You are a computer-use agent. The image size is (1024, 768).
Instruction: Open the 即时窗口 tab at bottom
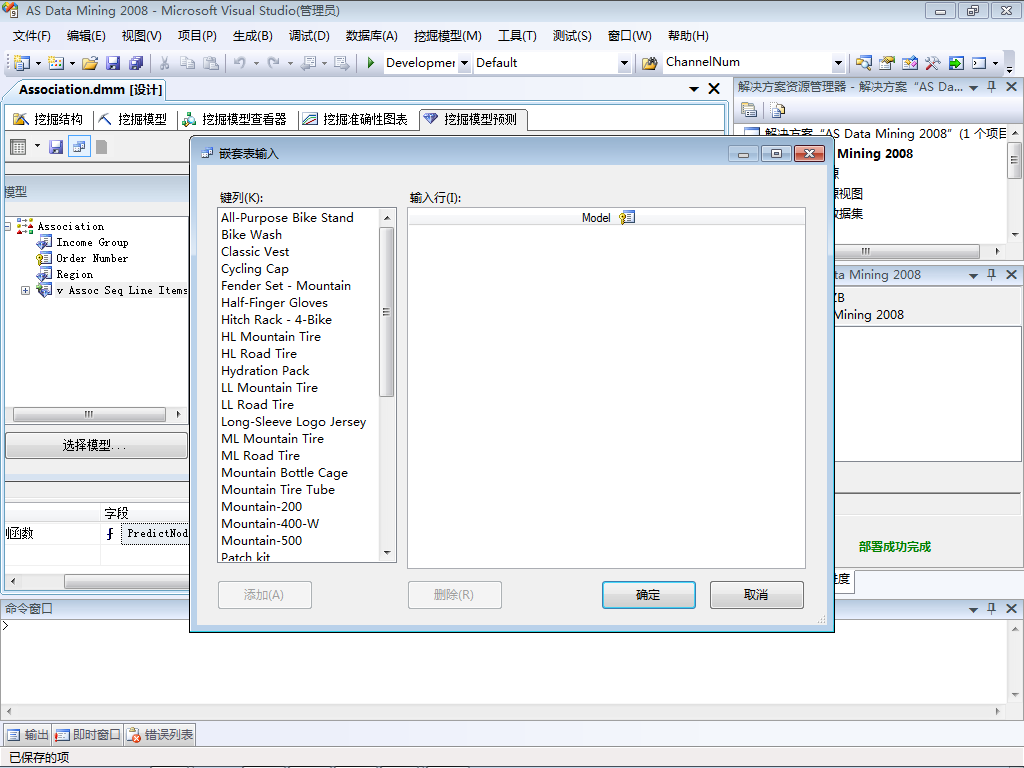pos(88,735)
